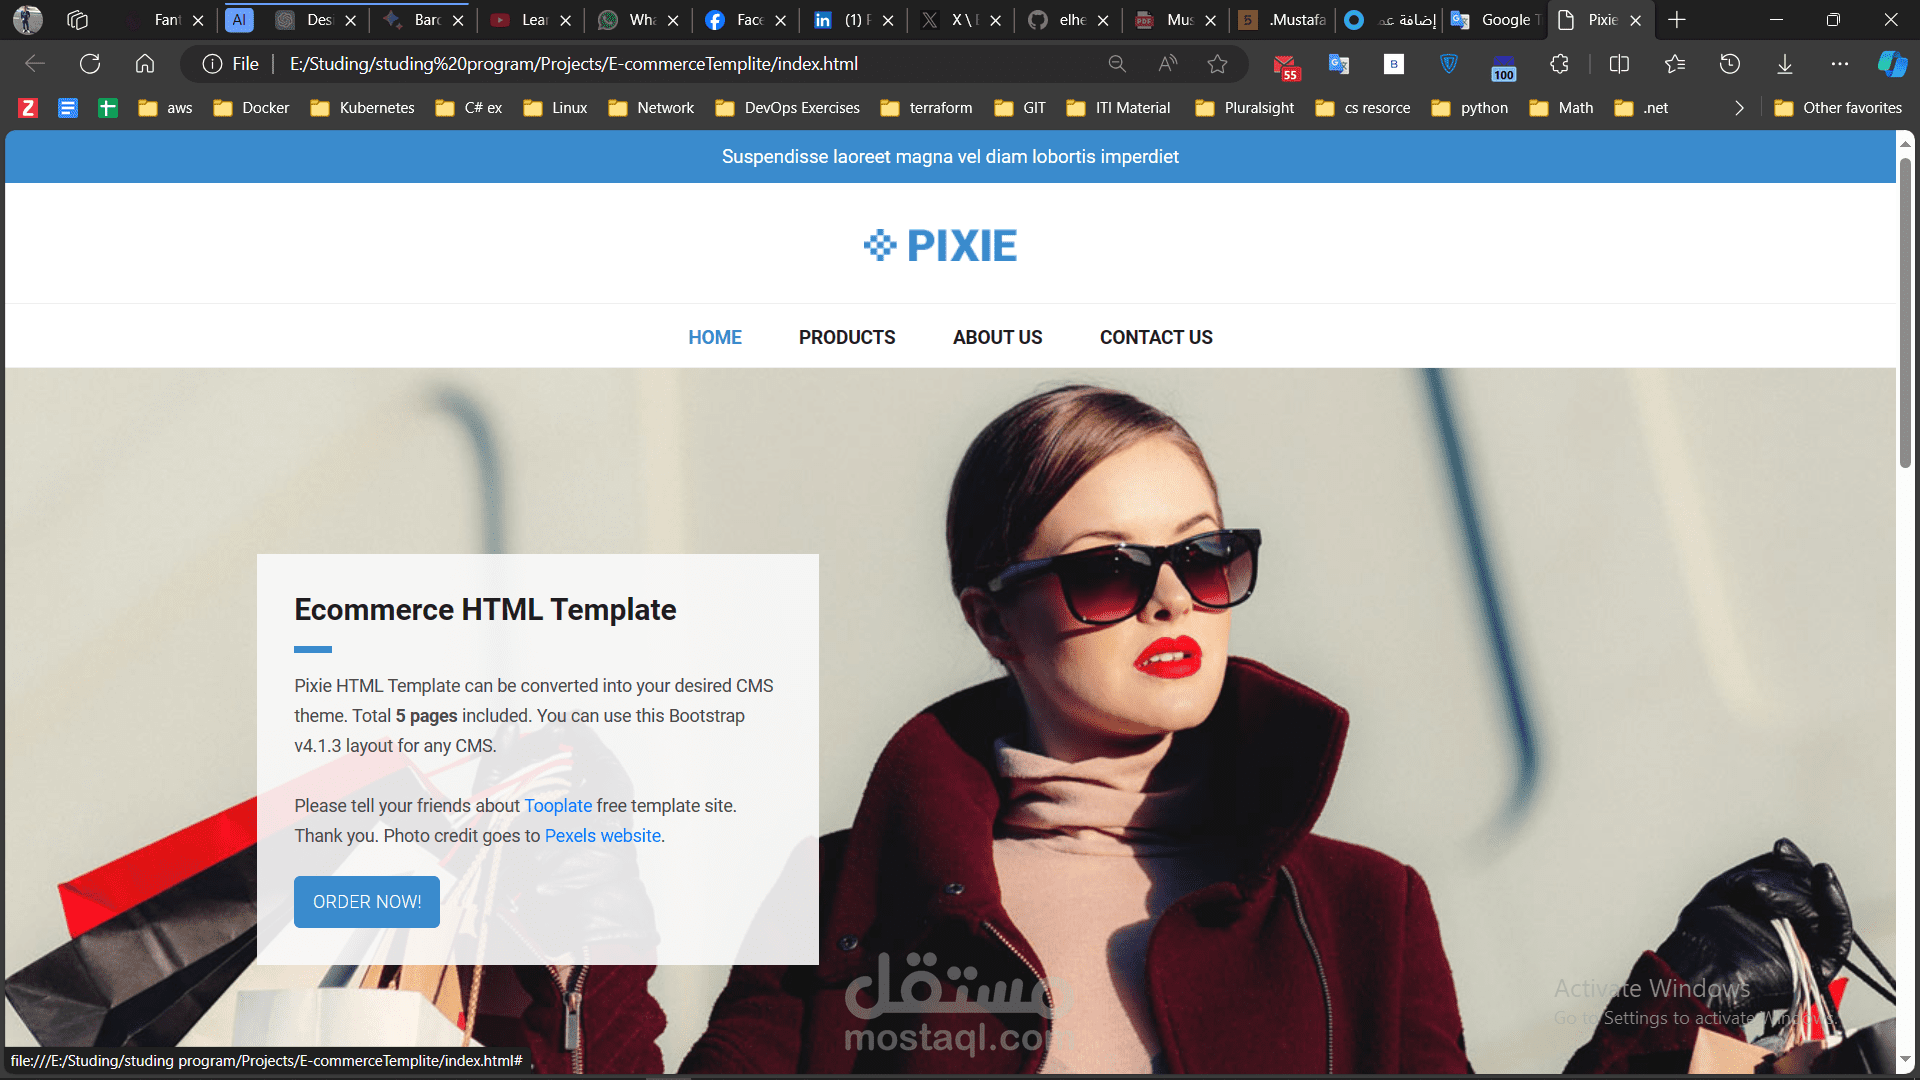Open Google Translate extension icon

pos(1339,64)
